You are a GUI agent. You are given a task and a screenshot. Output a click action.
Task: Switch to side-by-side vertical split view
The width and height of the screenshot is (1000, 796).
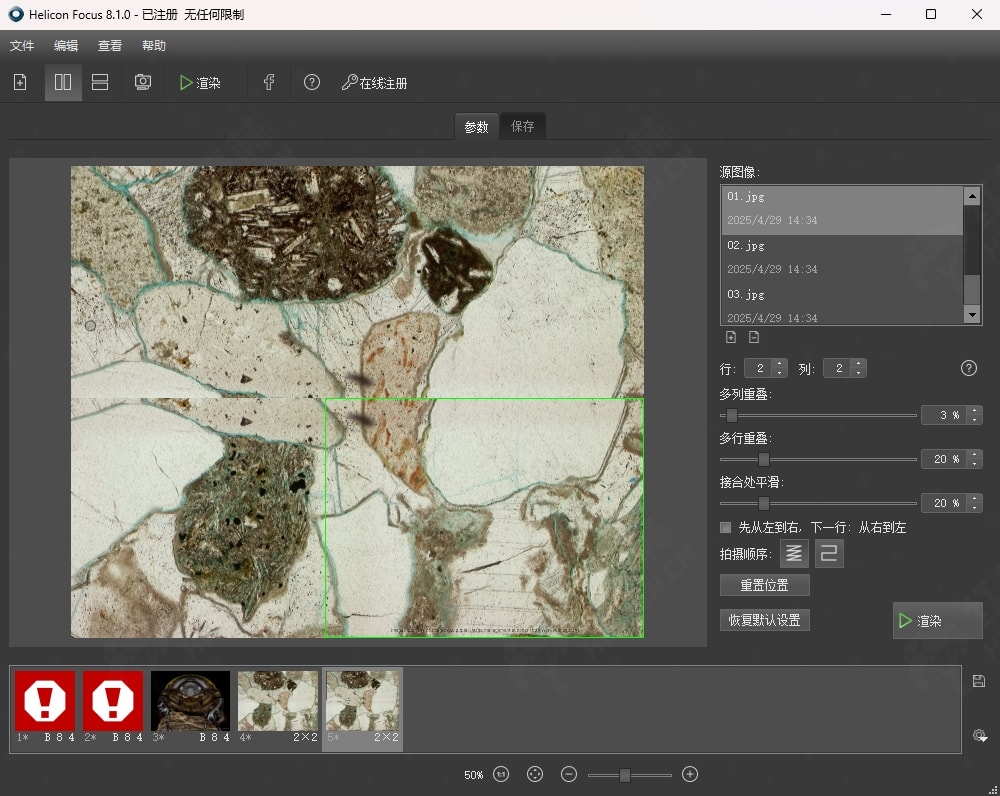63,83
